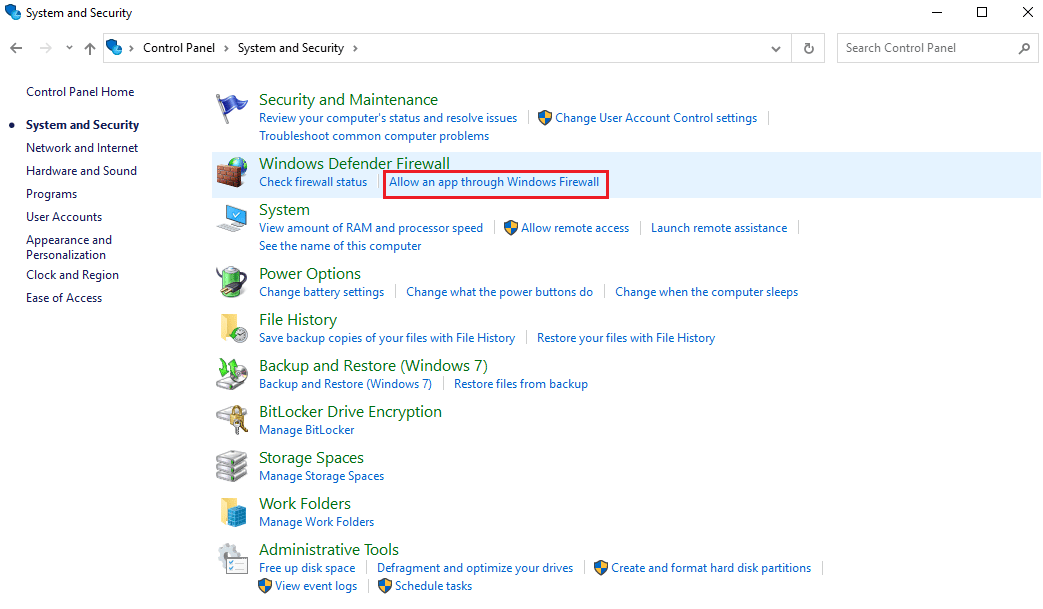
Task: Open Launch remote assistance link
Action: 719,227
